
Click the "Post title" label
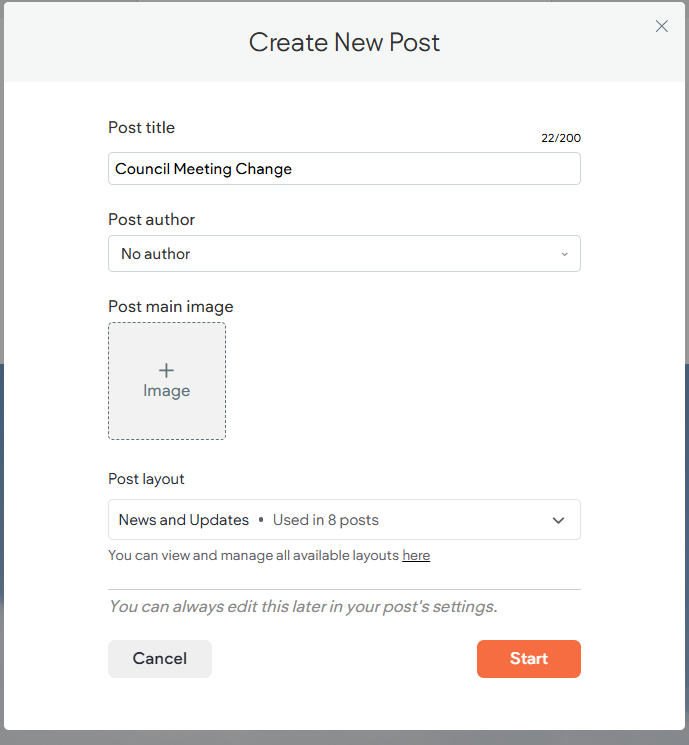coord(141,127)
